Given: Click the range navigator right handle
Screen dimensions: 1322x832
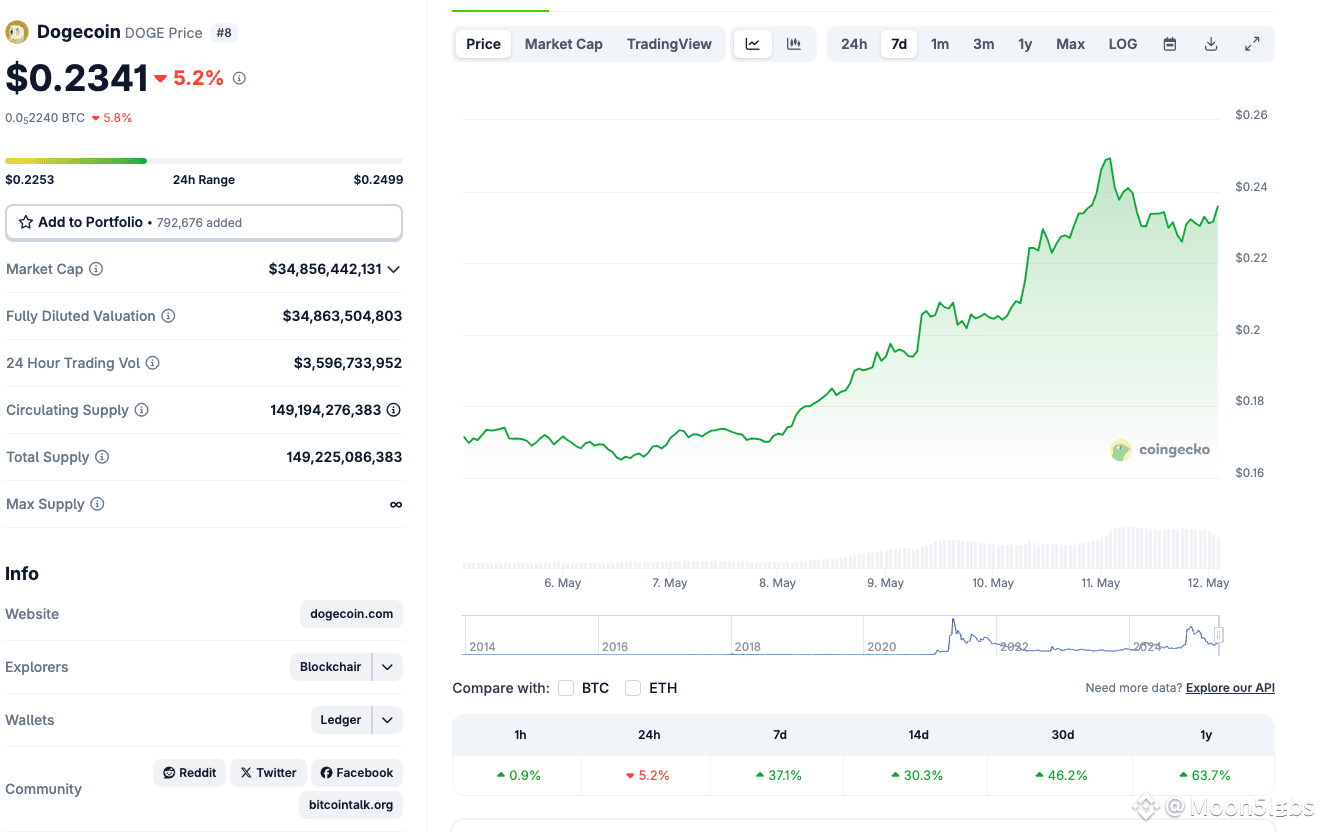Looking at the screenshot, I should [x=1219, y=635].
